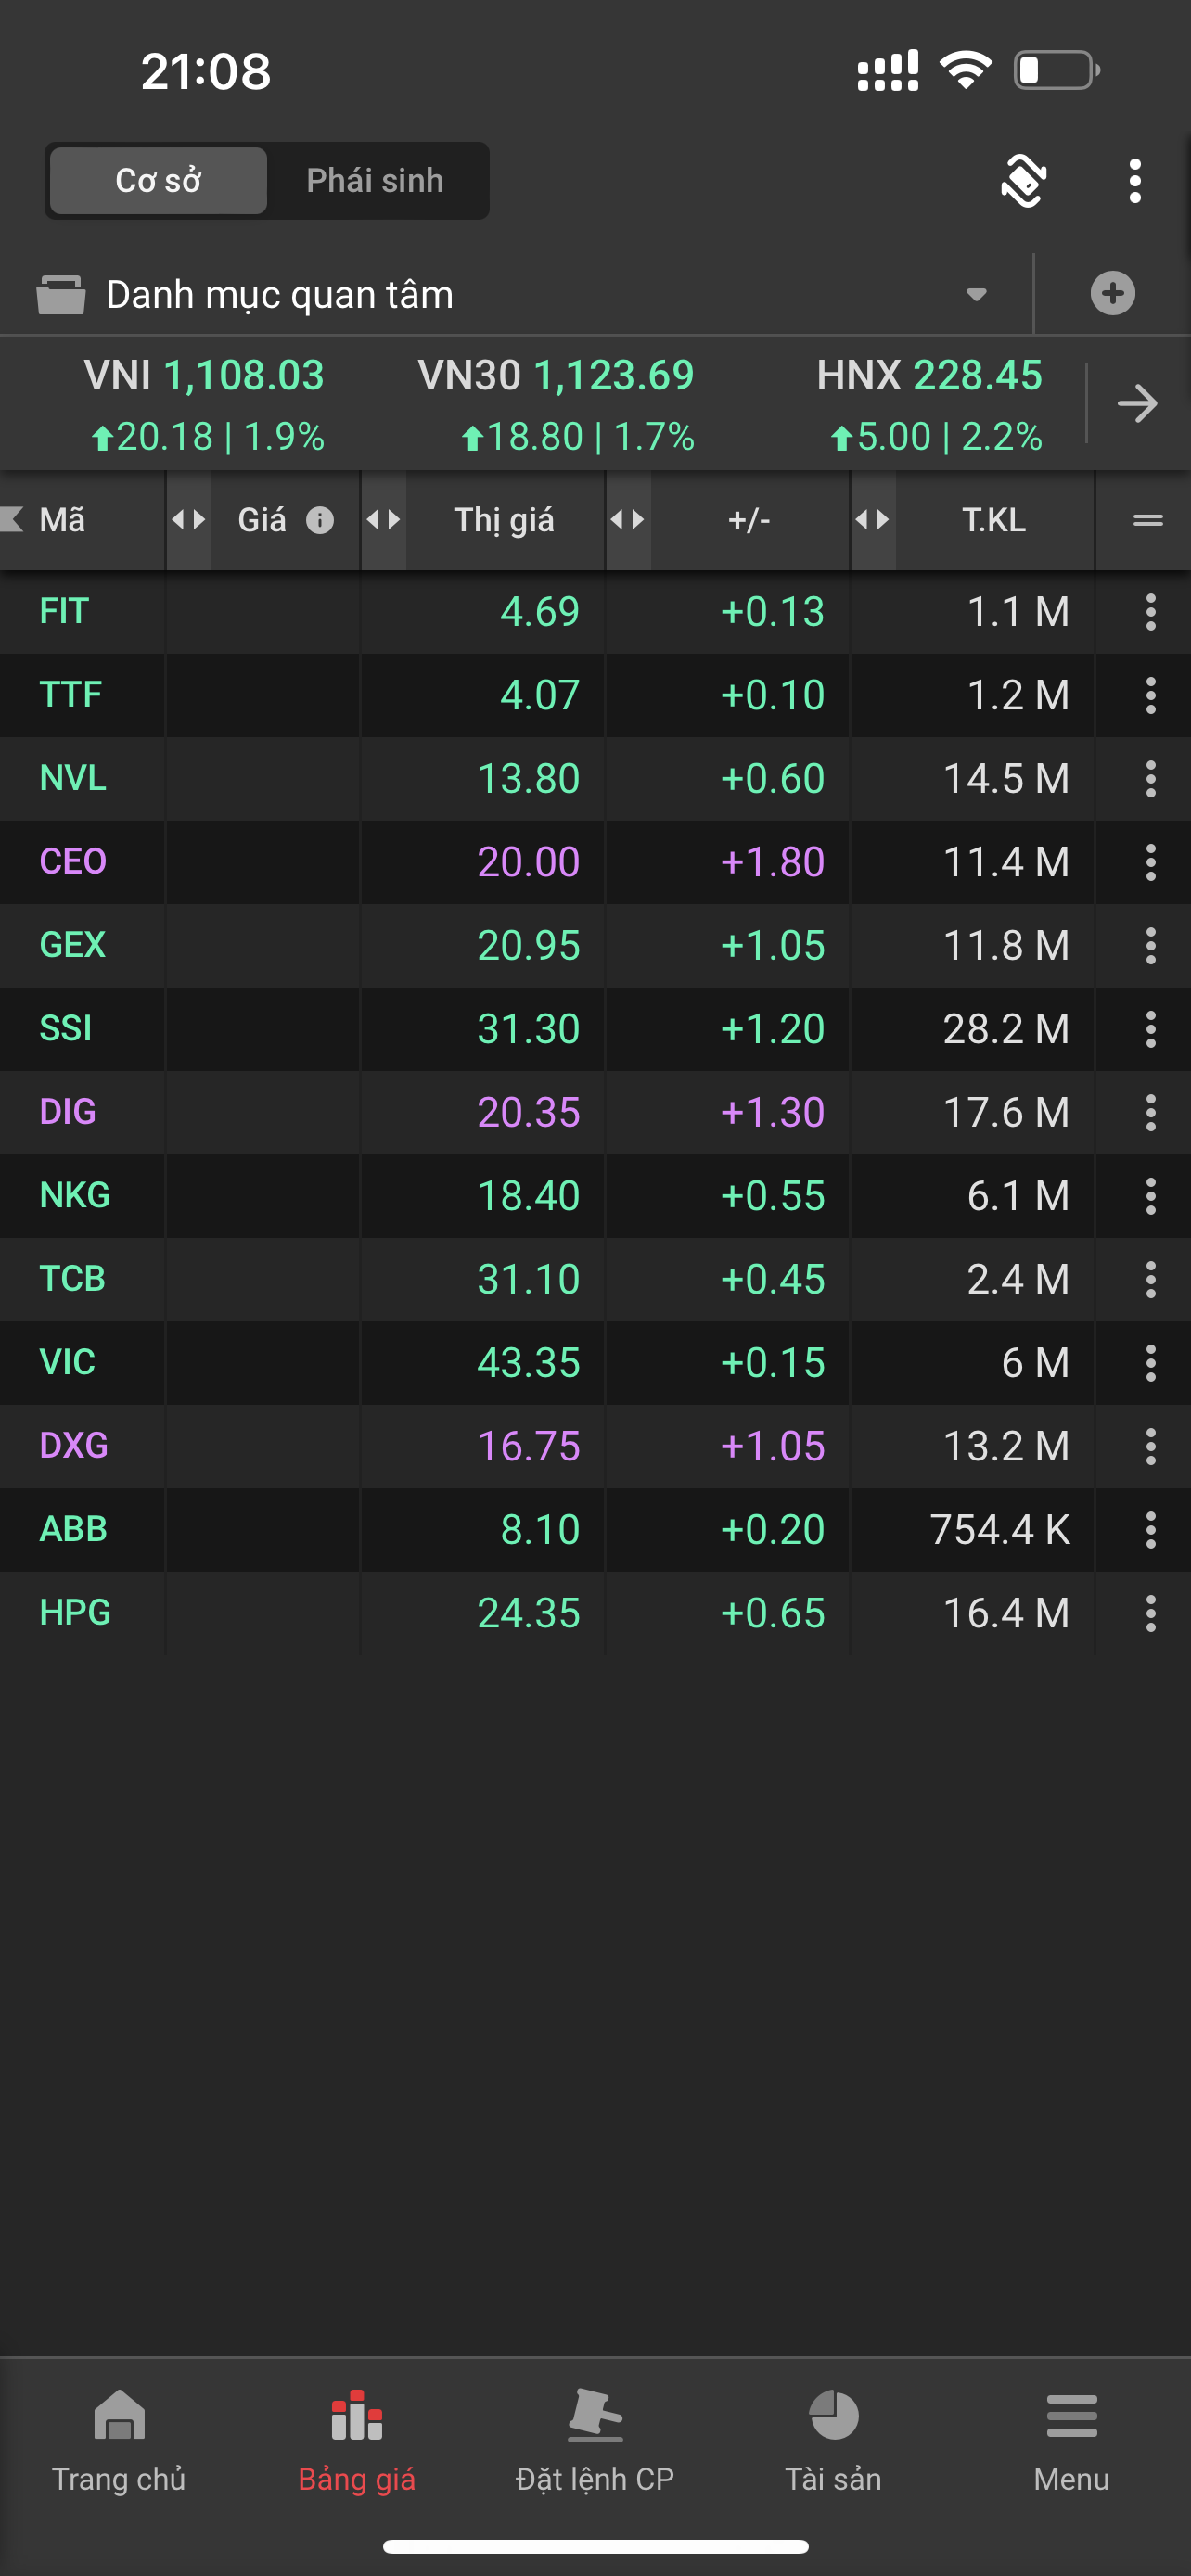Switch column using arrows before T.KL

[x=872, y=520]
